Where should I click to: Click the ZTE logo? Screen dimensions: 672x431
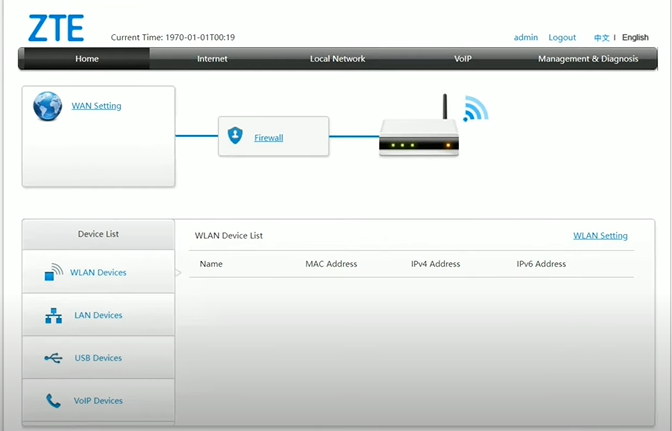coord(57,28)
